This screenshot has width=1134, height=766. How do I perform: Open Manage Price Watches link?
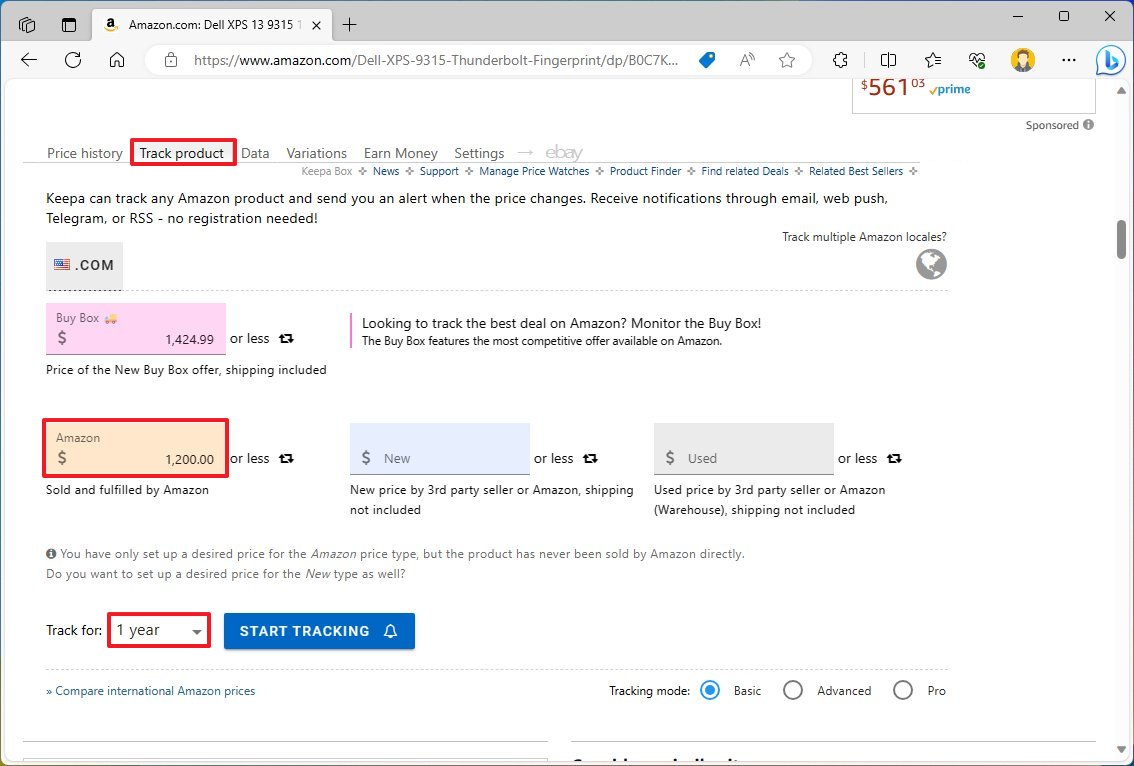click(534, 171)
